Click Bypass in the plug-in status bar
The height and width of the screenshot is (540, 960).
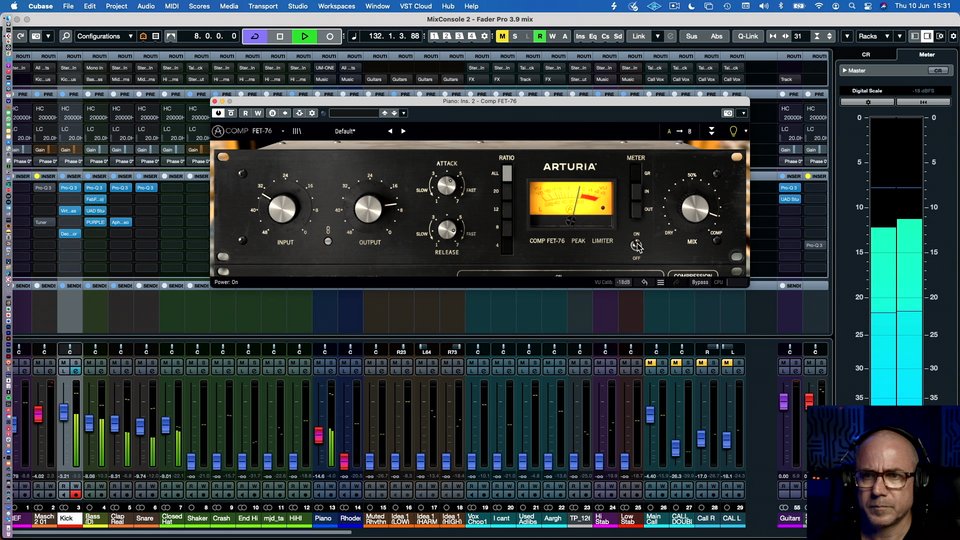pyautogui.click(x=700, y=282)
